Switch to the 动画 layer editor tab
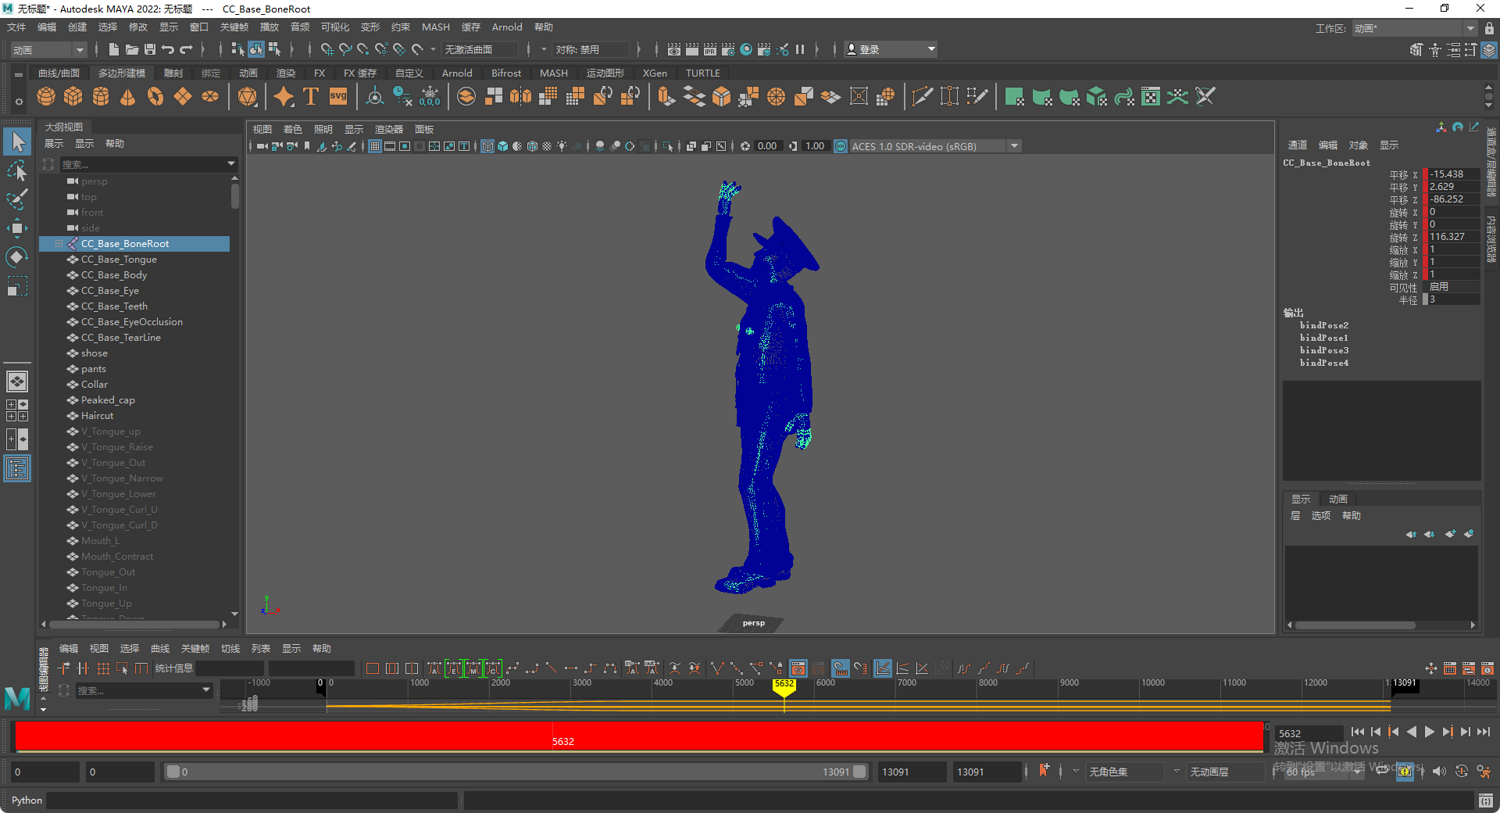The image size is (1500, 813). pyautogui.click(x=1338, y=499)
